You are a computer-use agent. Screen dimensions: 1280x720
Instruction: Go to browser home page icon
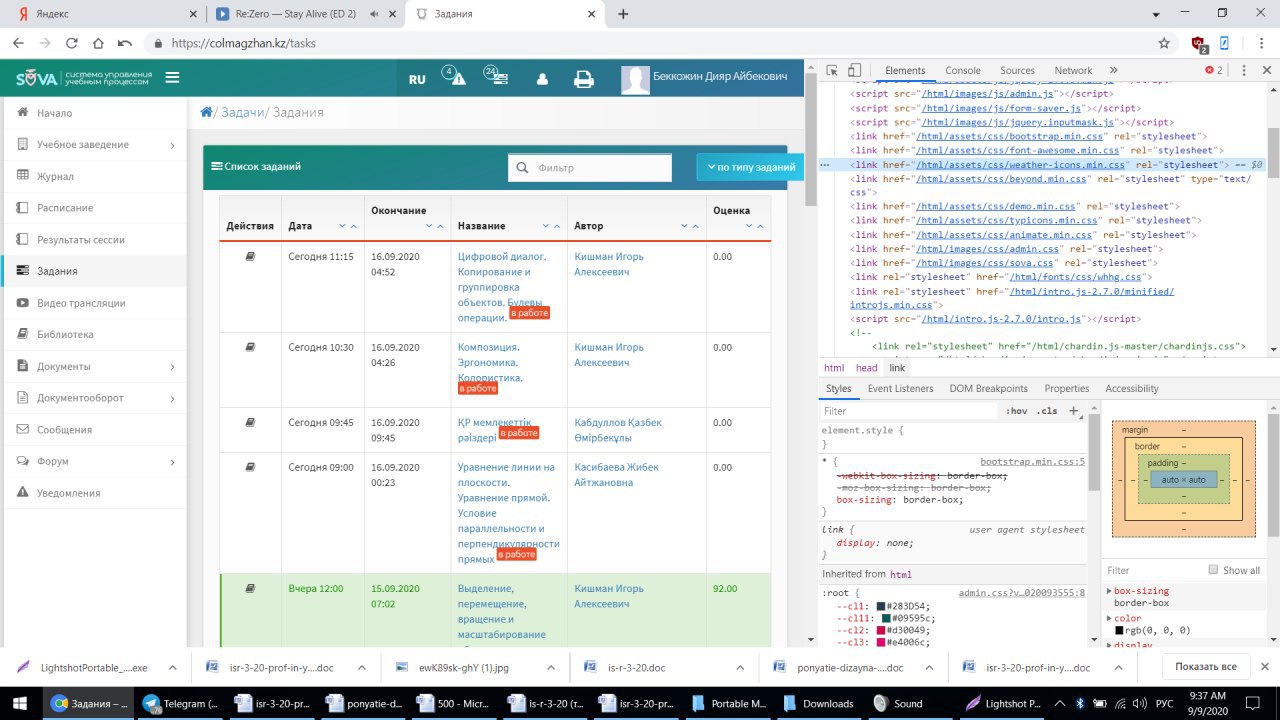coord(98,43)
